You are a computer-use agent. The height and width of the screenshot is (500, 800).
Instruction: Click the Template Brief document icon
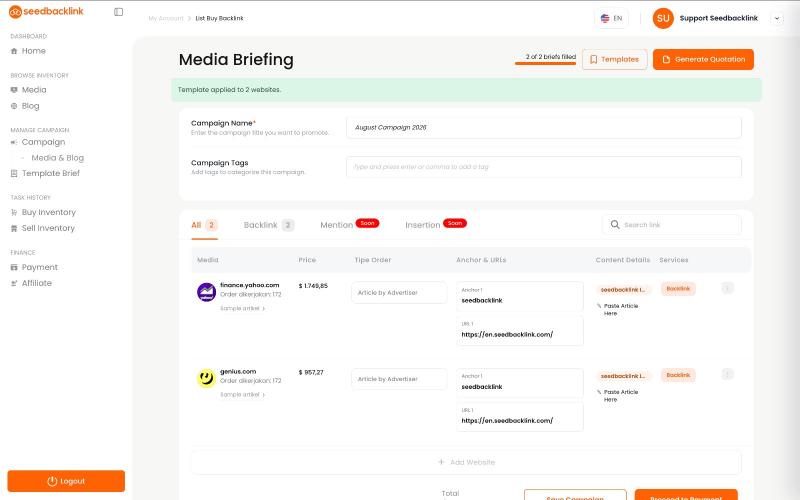coord(14,173)
